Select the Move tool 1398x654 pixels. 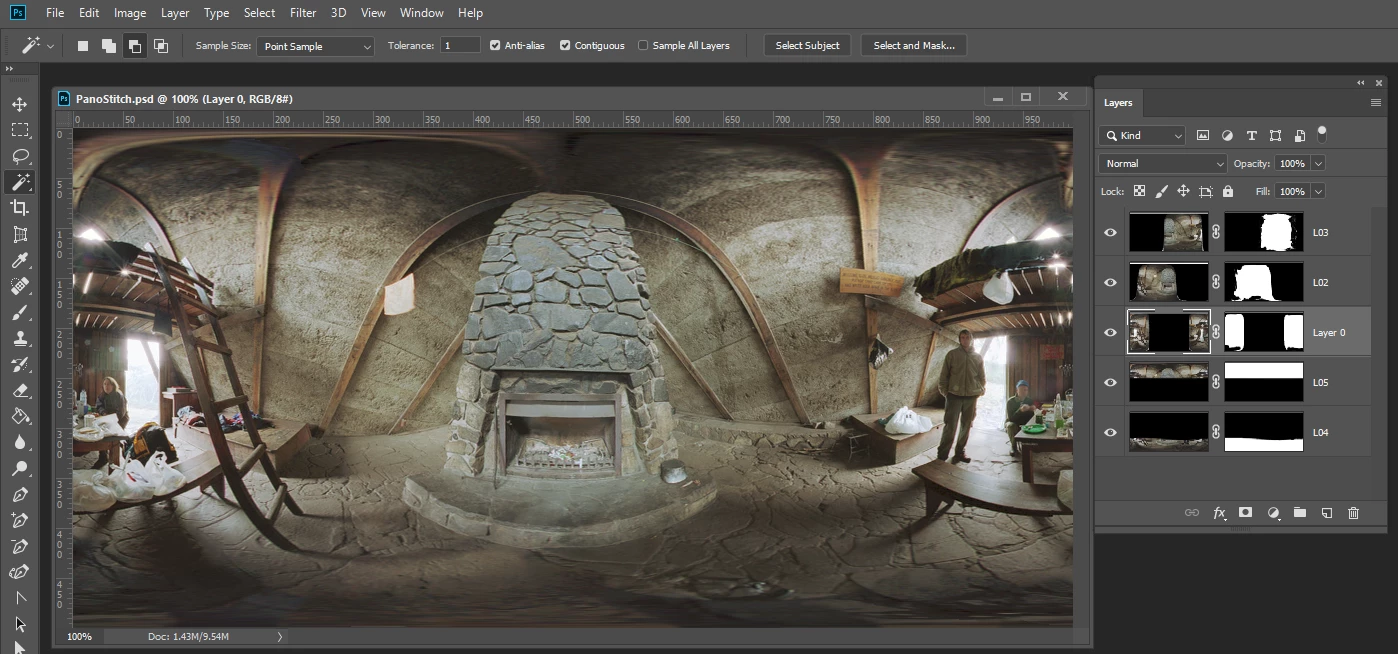pos(19,104)
